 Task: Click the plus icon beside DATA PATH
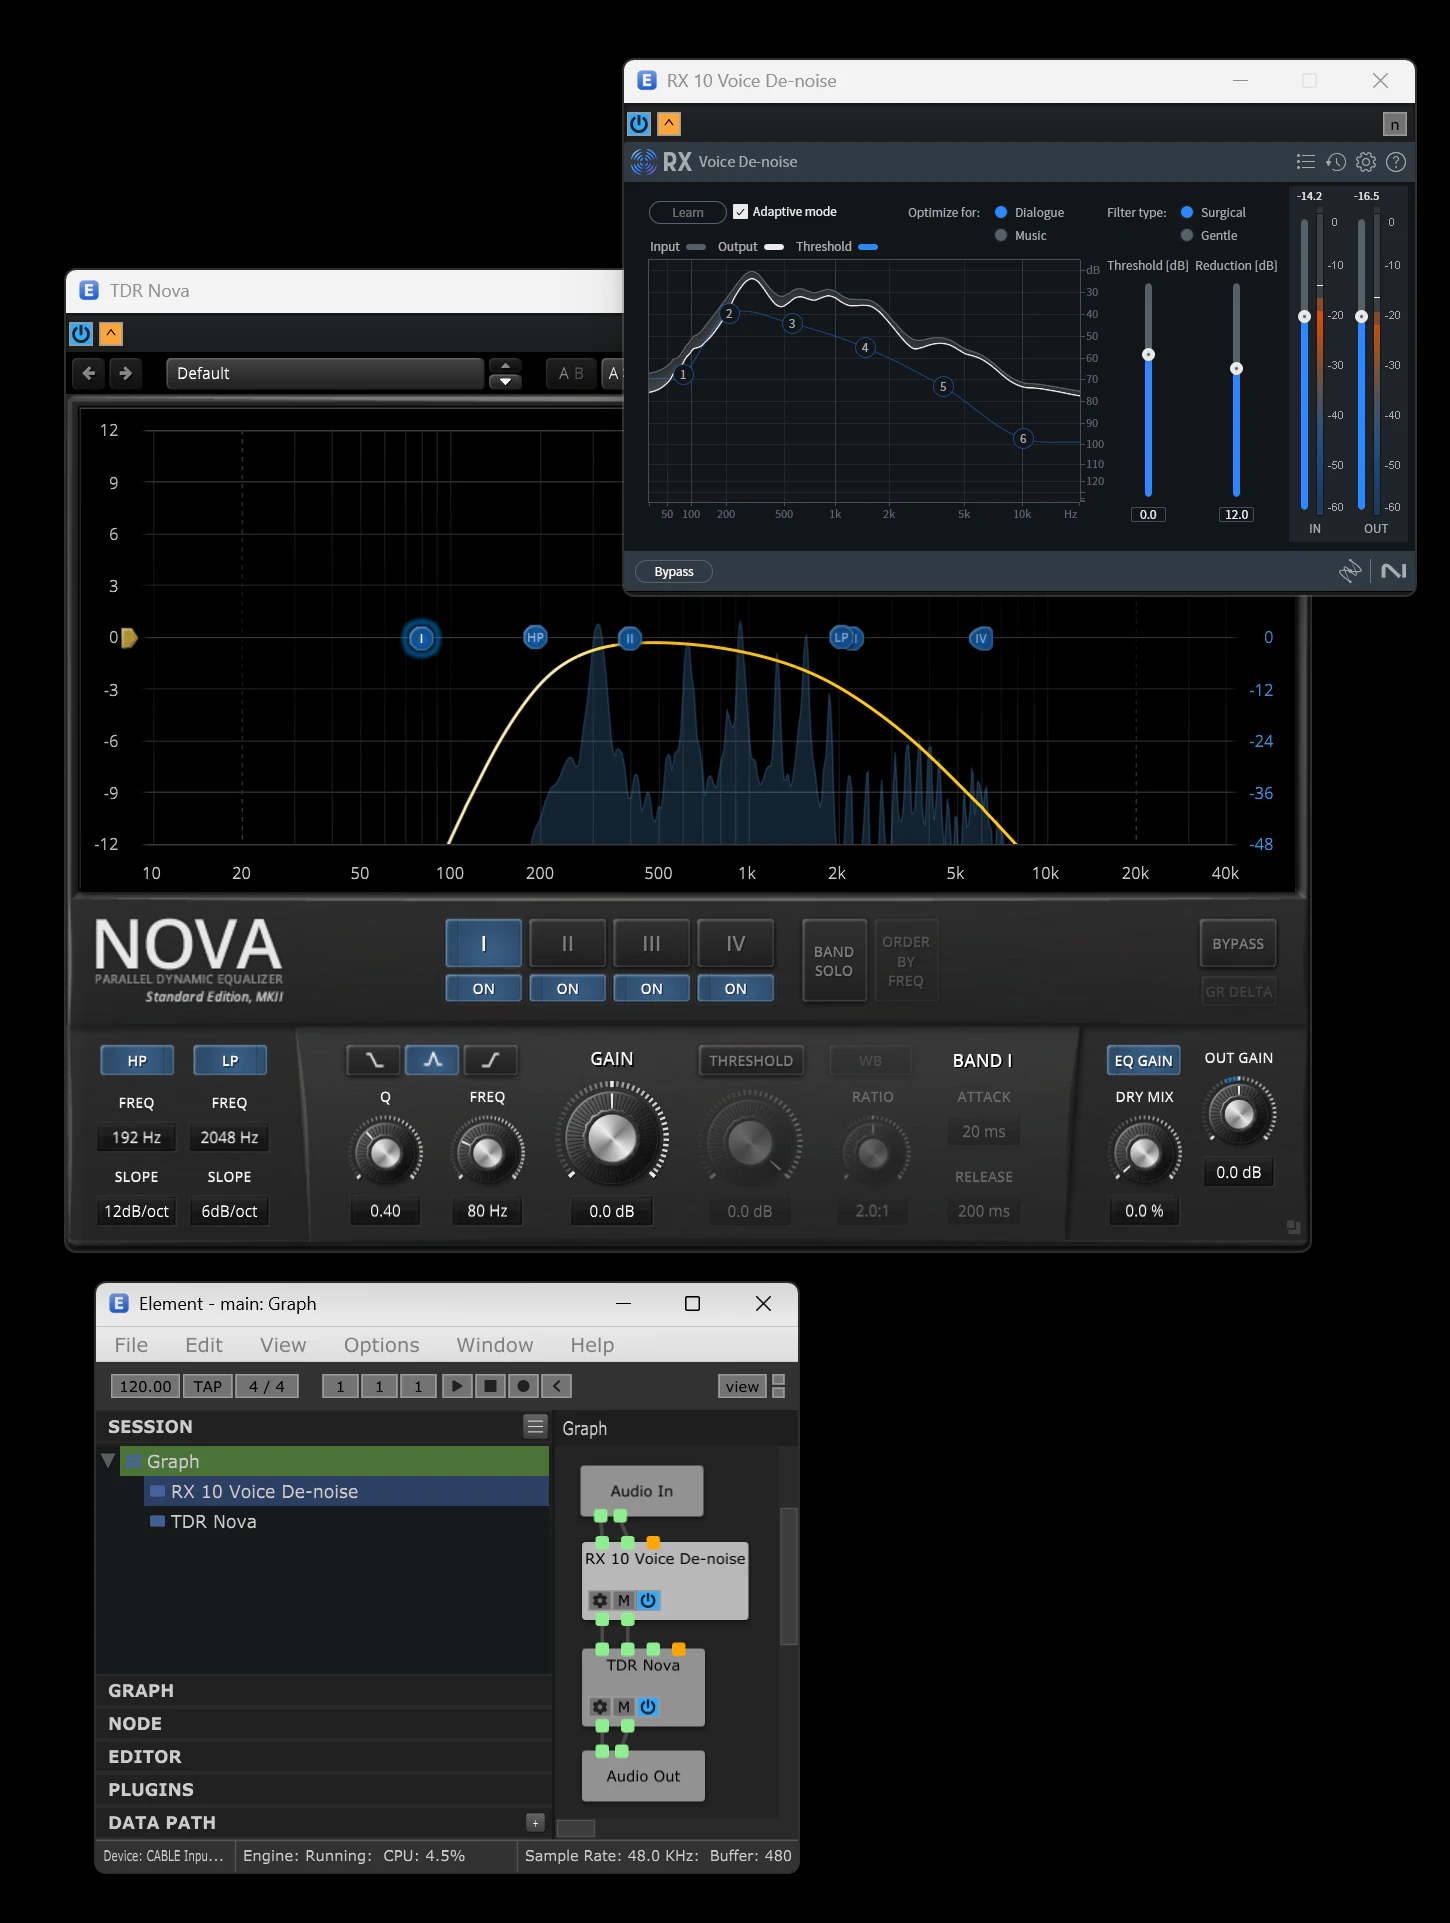tap(535, 1823)
